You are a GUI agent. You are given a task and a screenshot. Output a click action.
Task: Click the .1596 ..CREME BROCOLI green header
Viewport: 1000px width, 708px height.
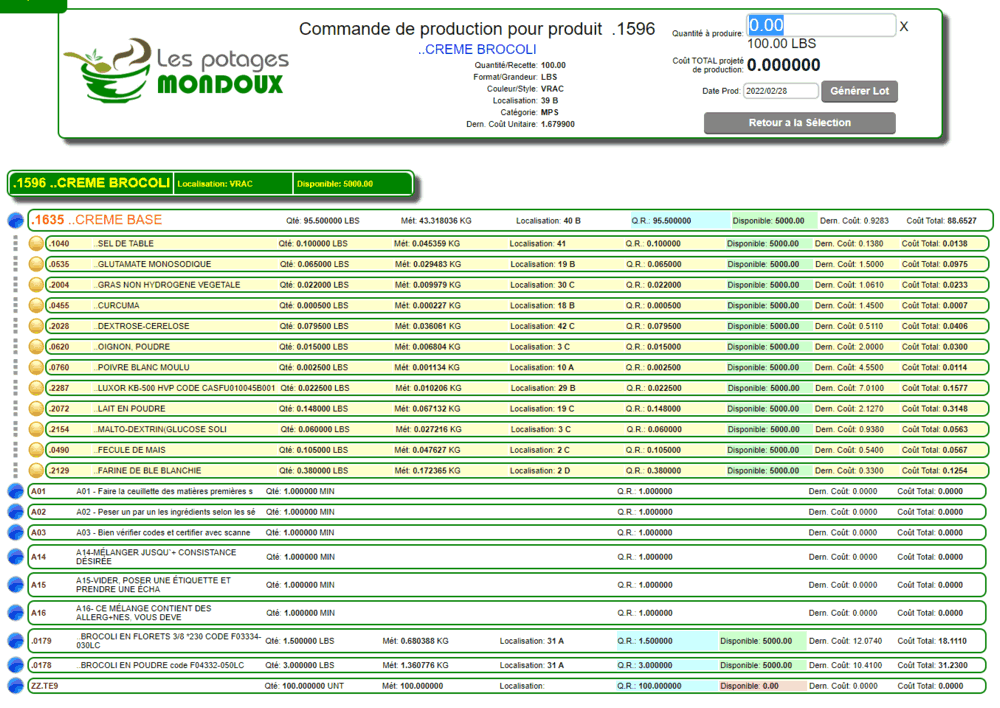(x=91, y=184)
